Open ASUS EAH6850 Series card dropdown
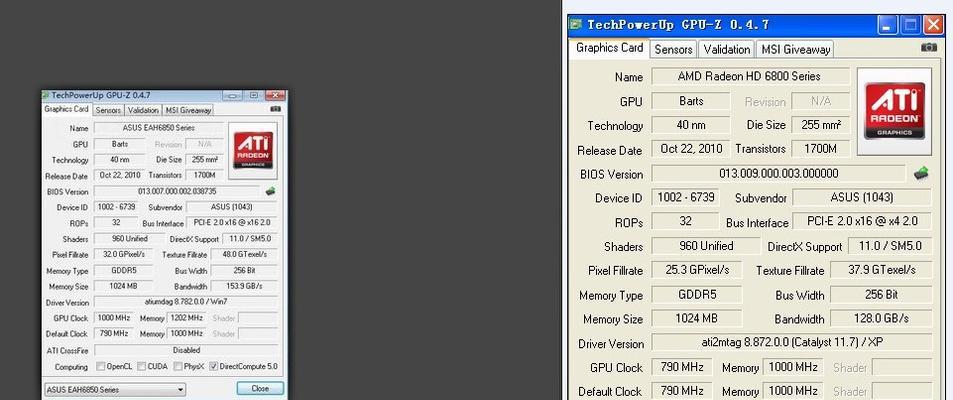Viewport: 953px width, 400px height. 115,389
